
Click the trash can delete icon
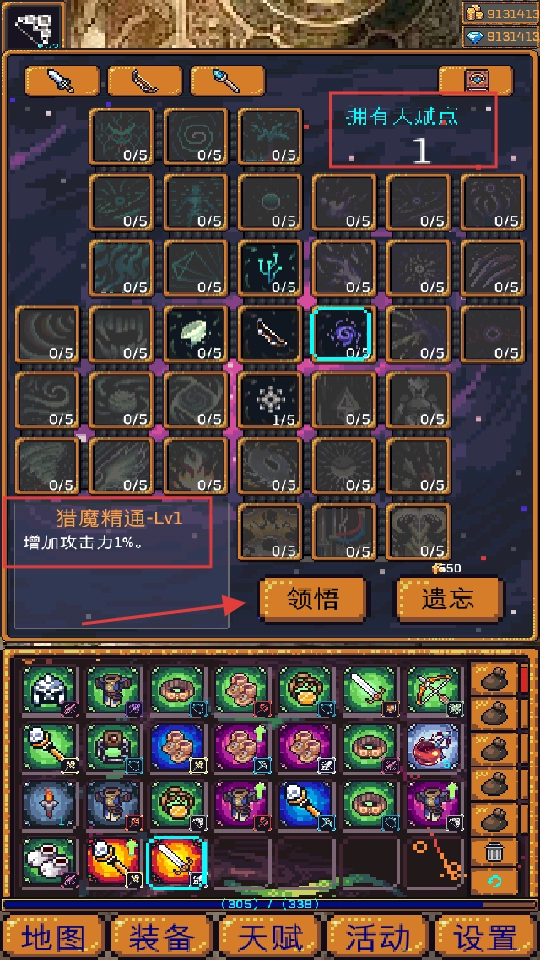coord(495,852)
